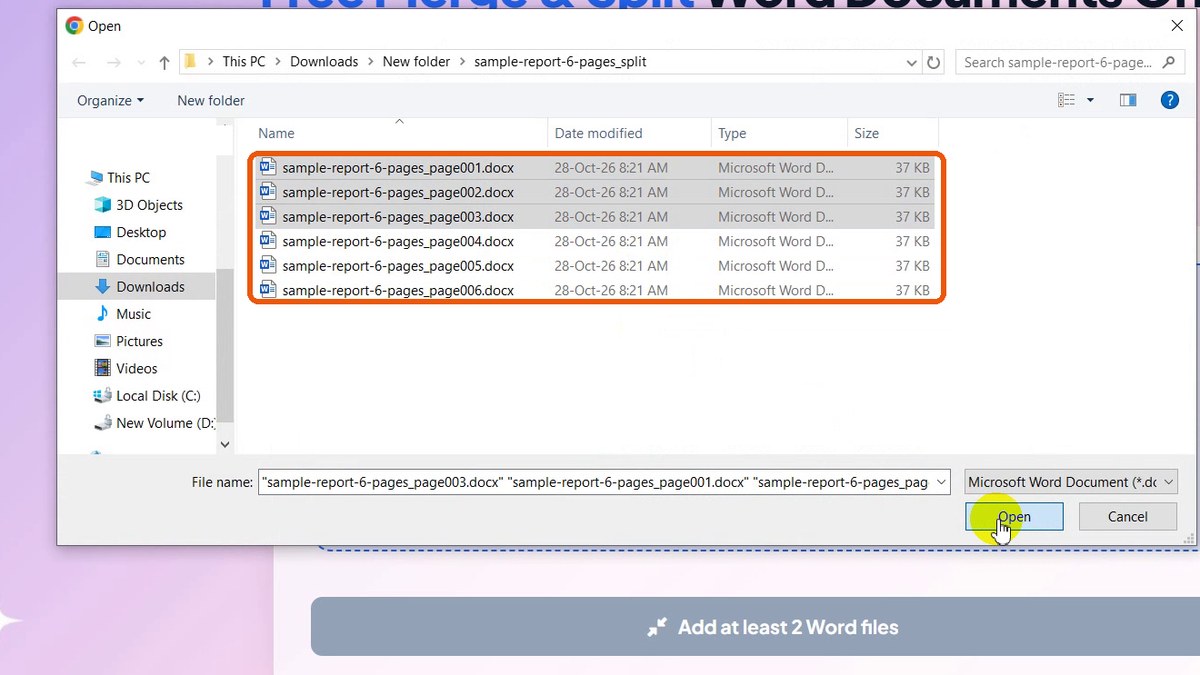Navigate to Downloads breadcrumb
This screenshot has width=1200, height=675.
pos(324,62)
